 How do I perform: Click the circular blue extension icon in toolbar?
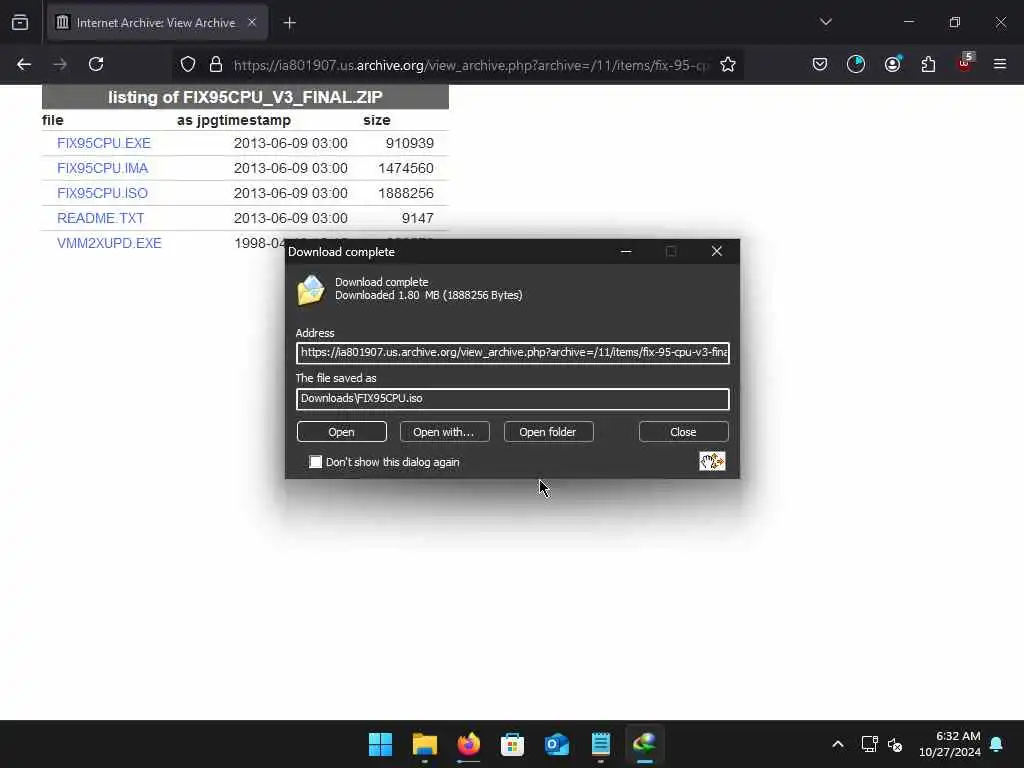click(856, 64)
